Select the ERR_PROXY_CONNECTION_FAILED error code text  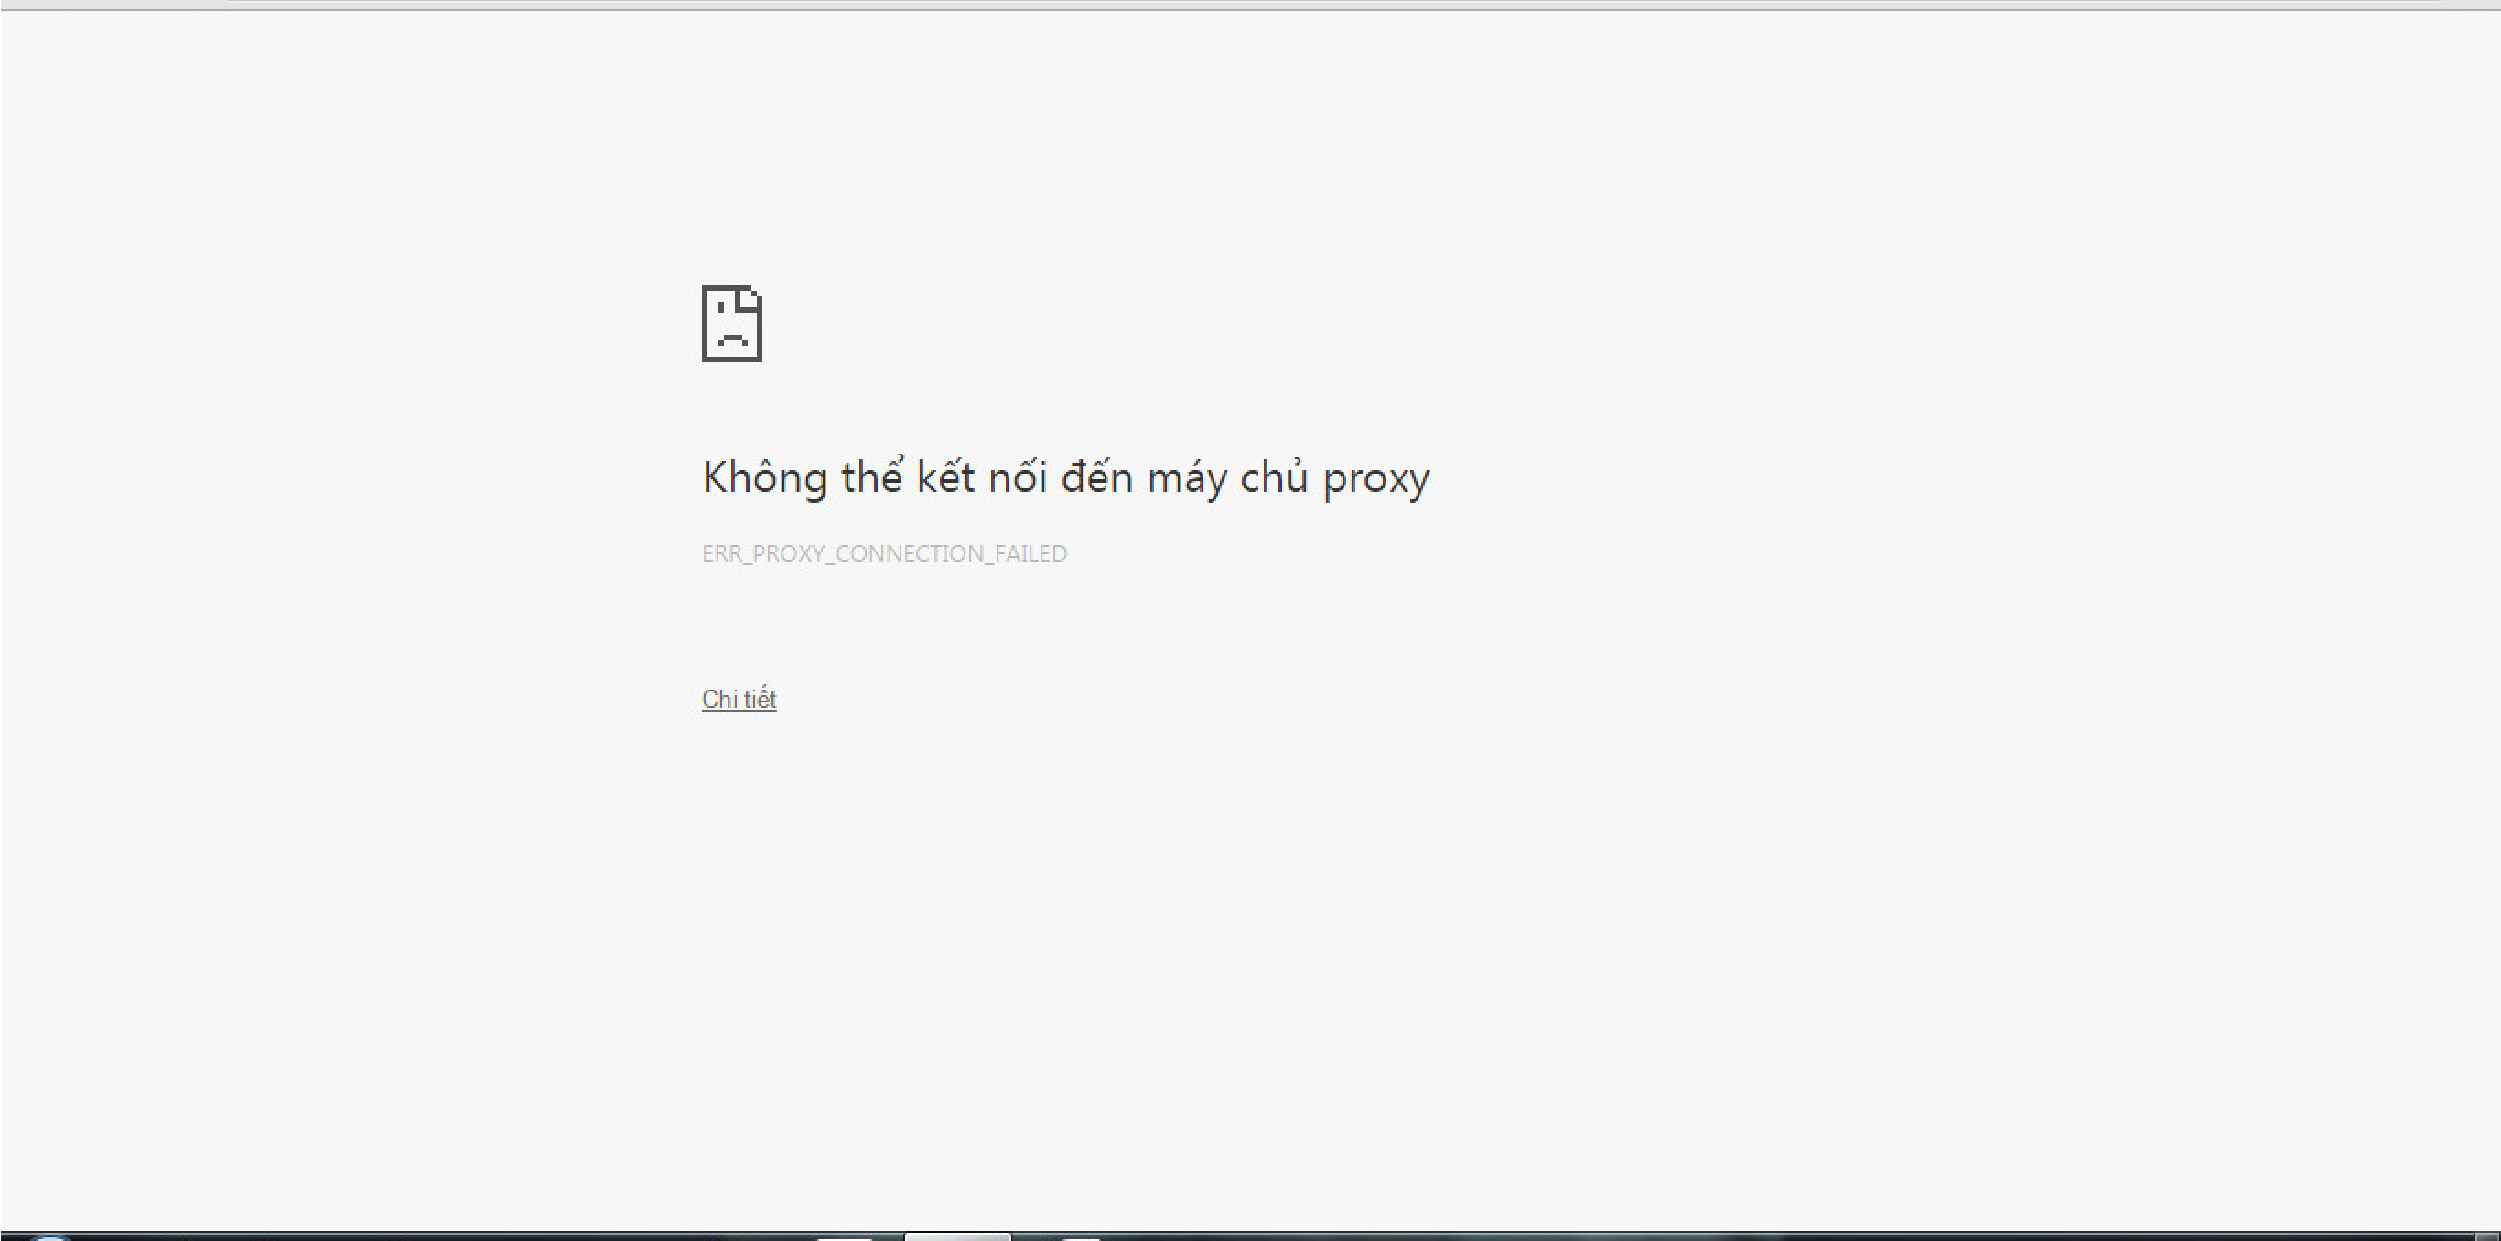[x=884, y=552]
